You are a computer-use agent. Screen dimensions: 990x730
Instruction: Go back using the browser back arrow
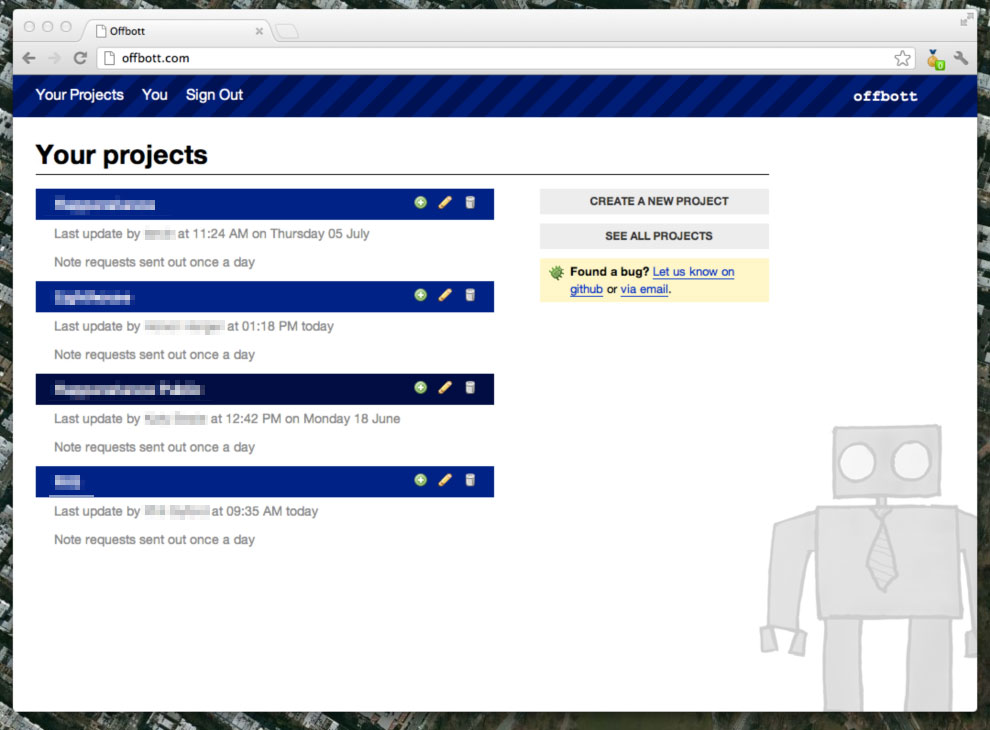pyautogui.click(x=29, y=58)
